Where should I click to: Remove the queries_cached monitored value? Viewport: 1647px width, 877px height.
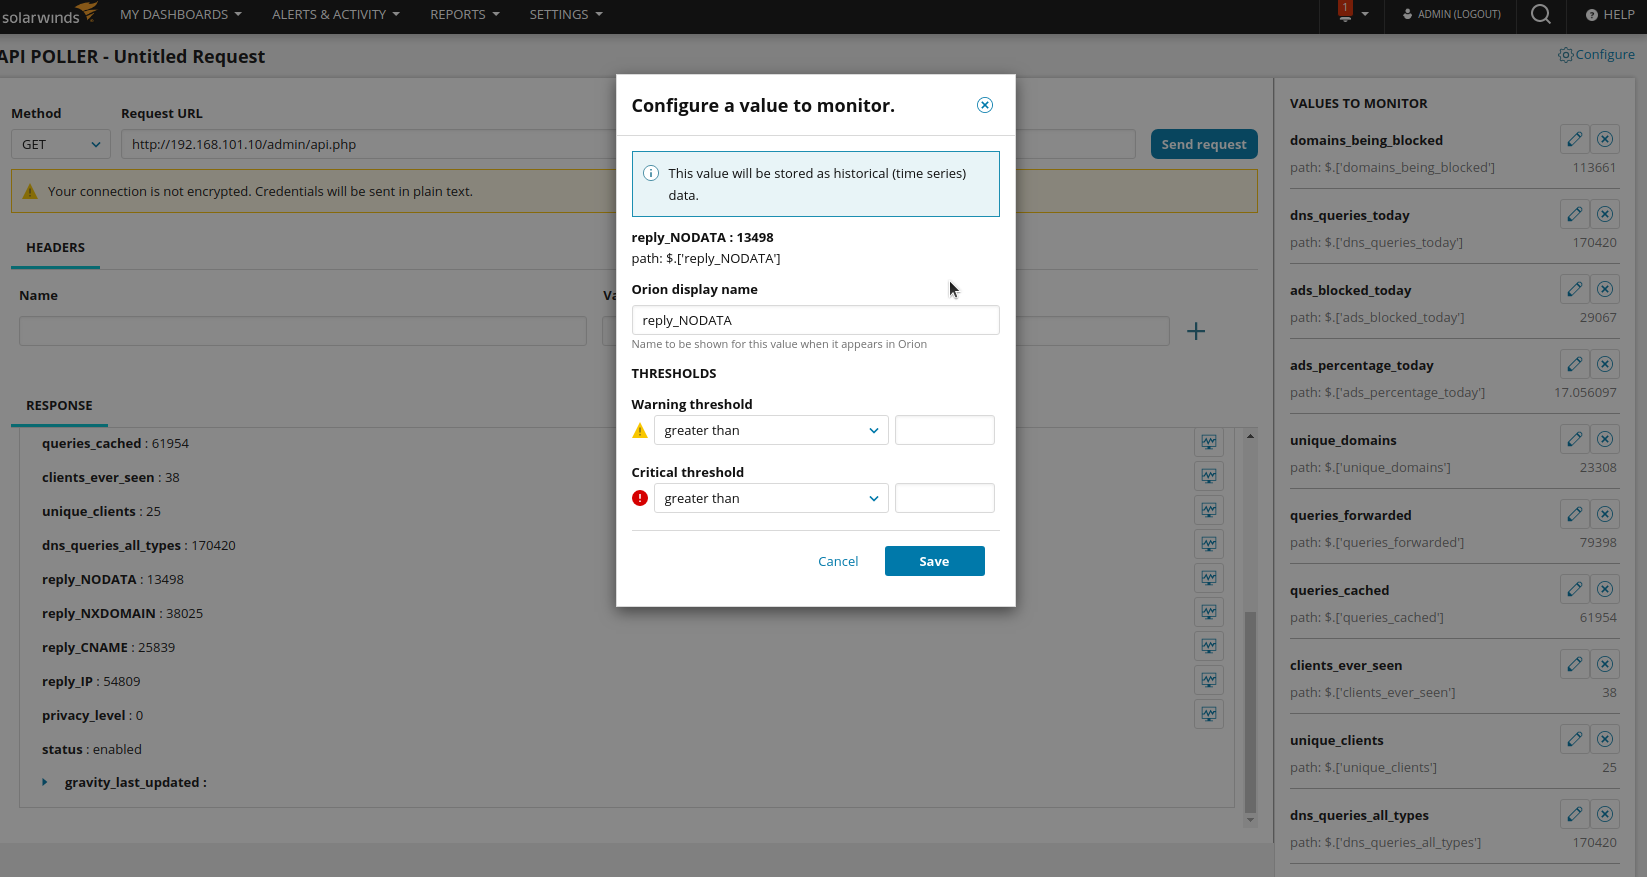pos(1605,589)
